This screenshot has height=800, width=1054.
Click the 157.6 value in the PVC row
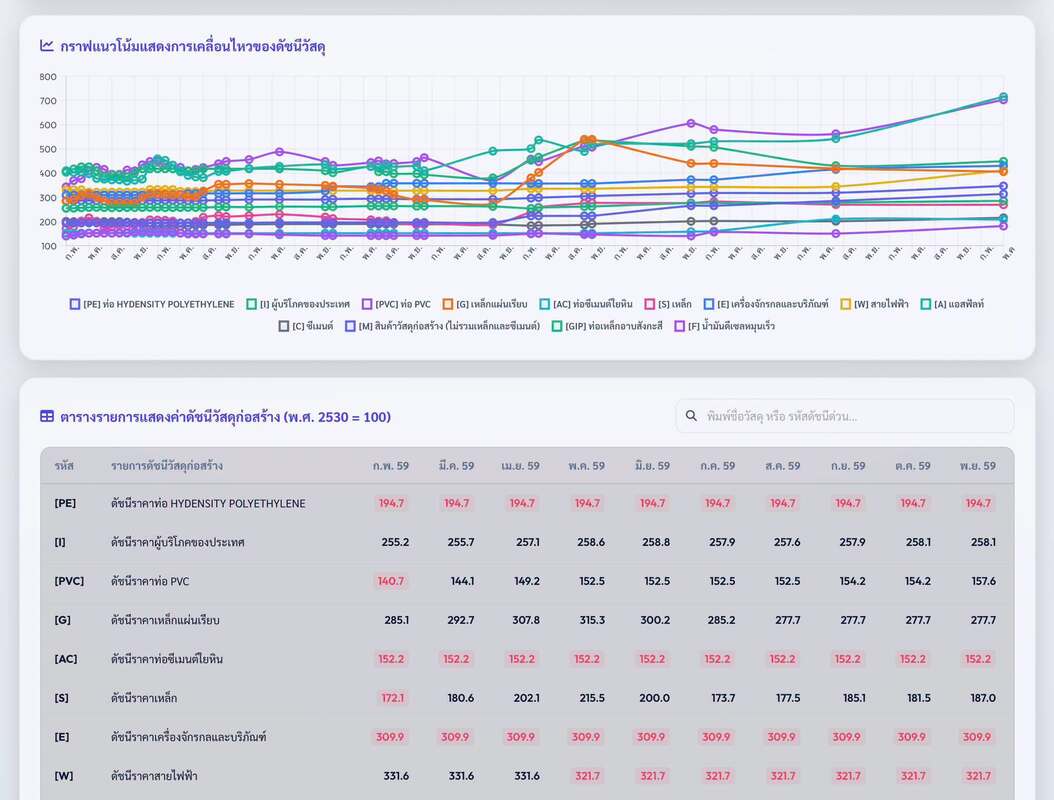(983, 582)
